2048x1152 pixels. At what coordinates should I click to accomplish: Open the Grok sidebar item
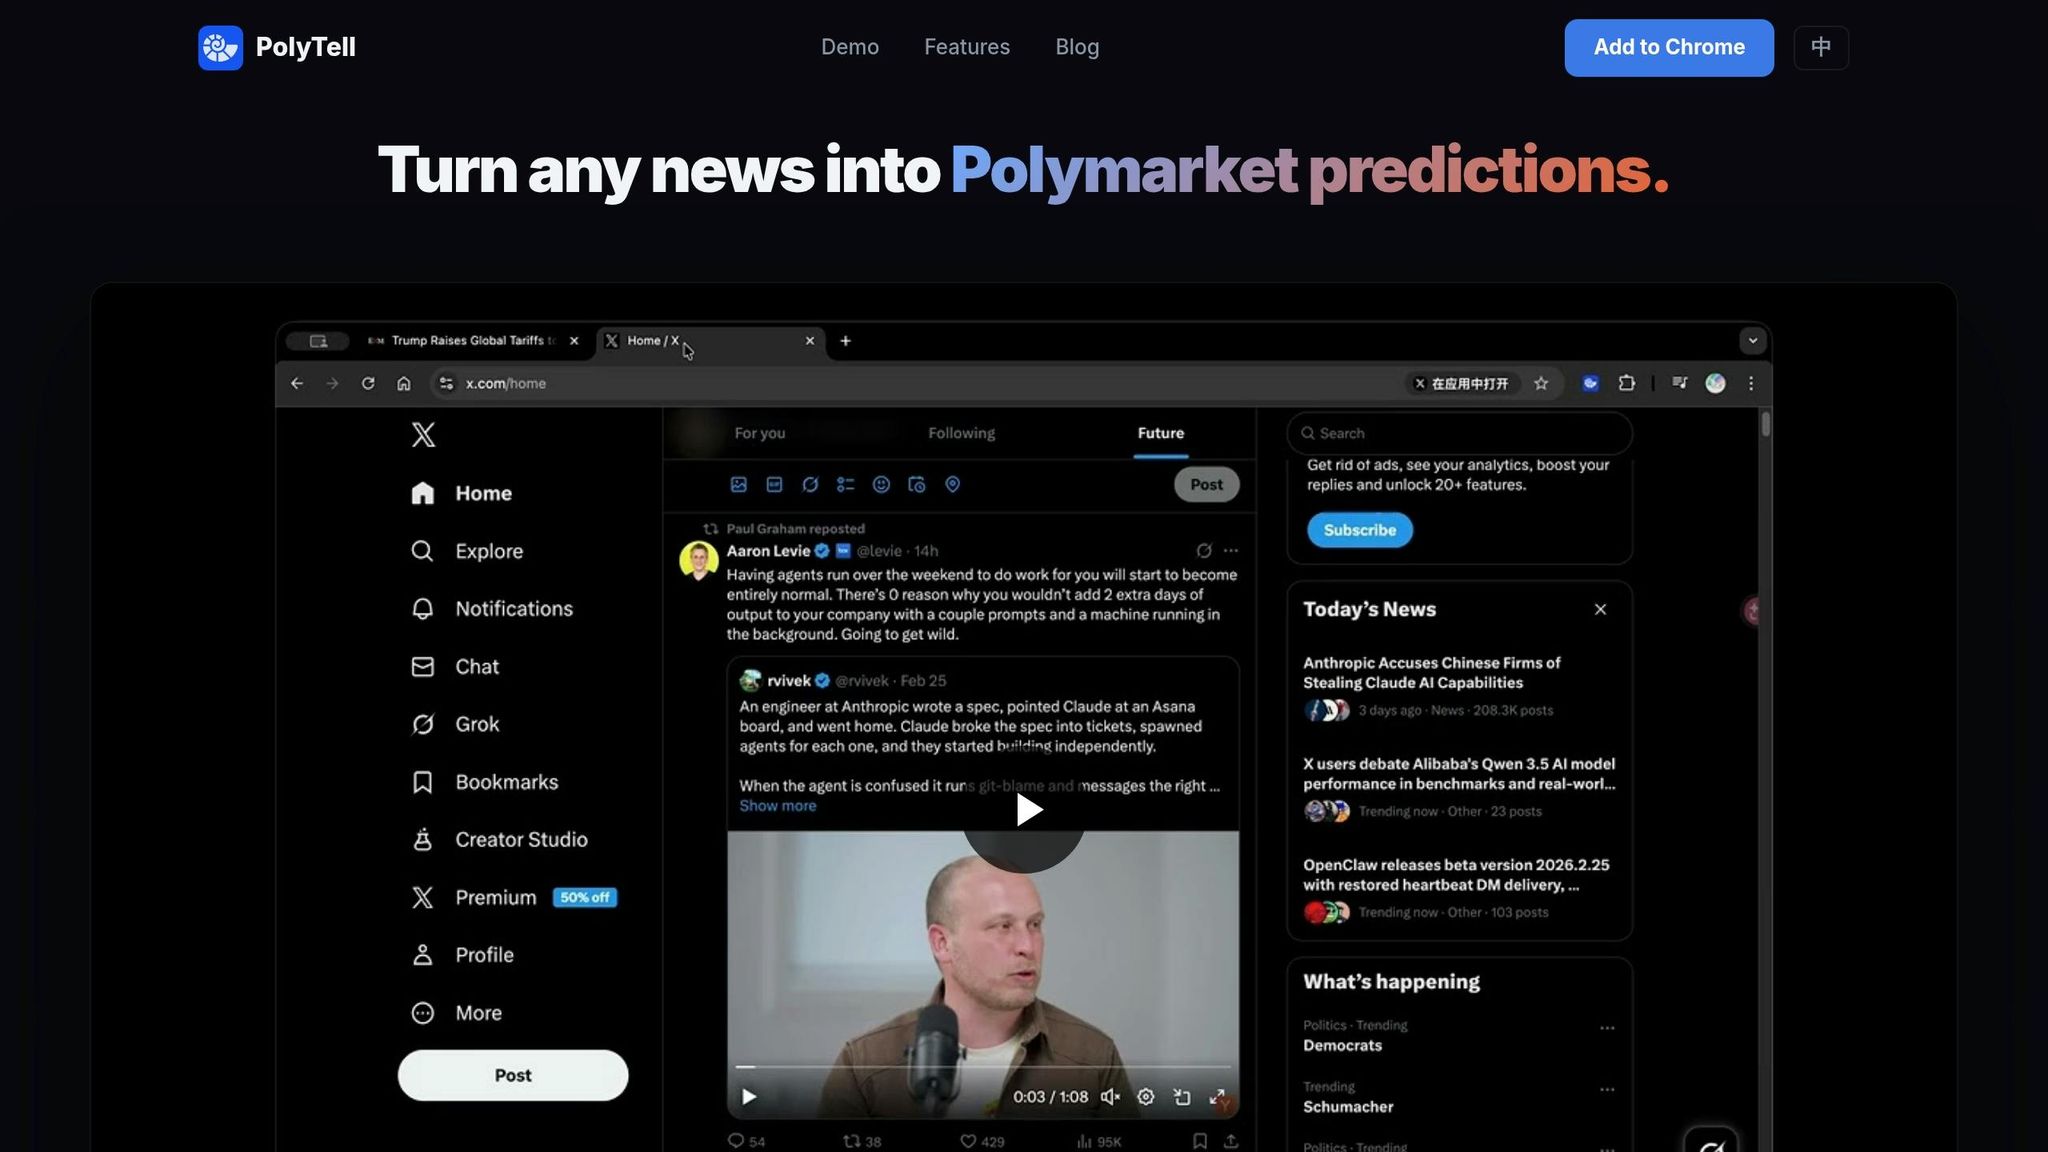click(477, 723)
